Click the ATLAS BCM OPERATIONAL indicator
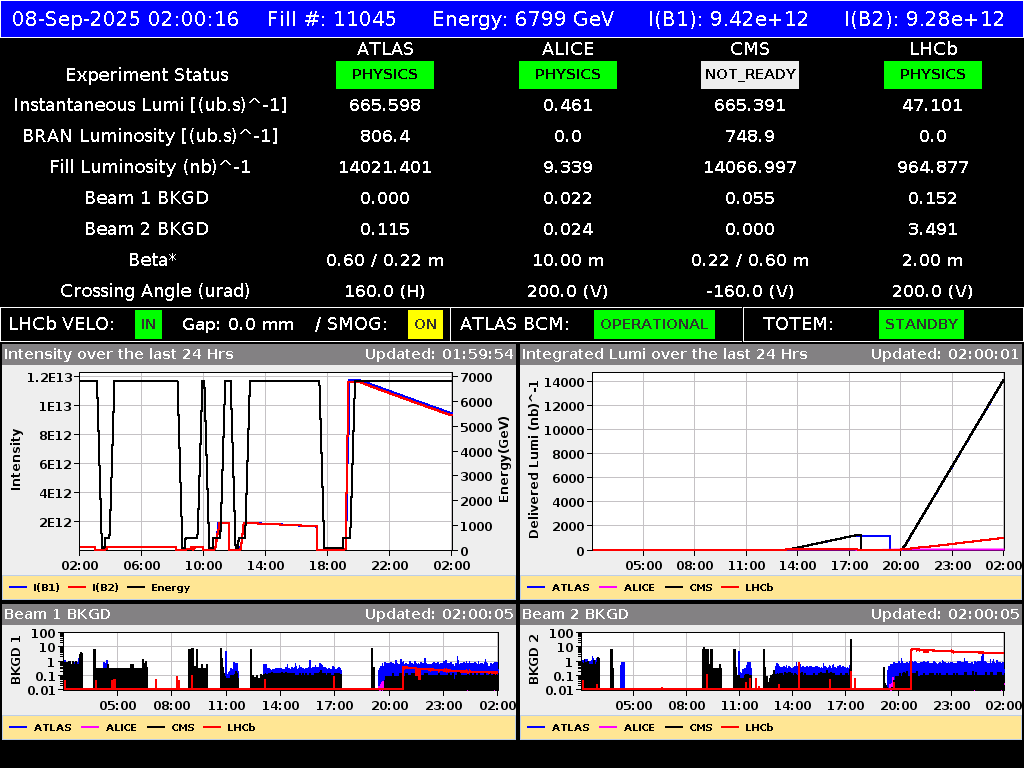1024x768 pixels. pyautogui.click(x=654, y=324)
